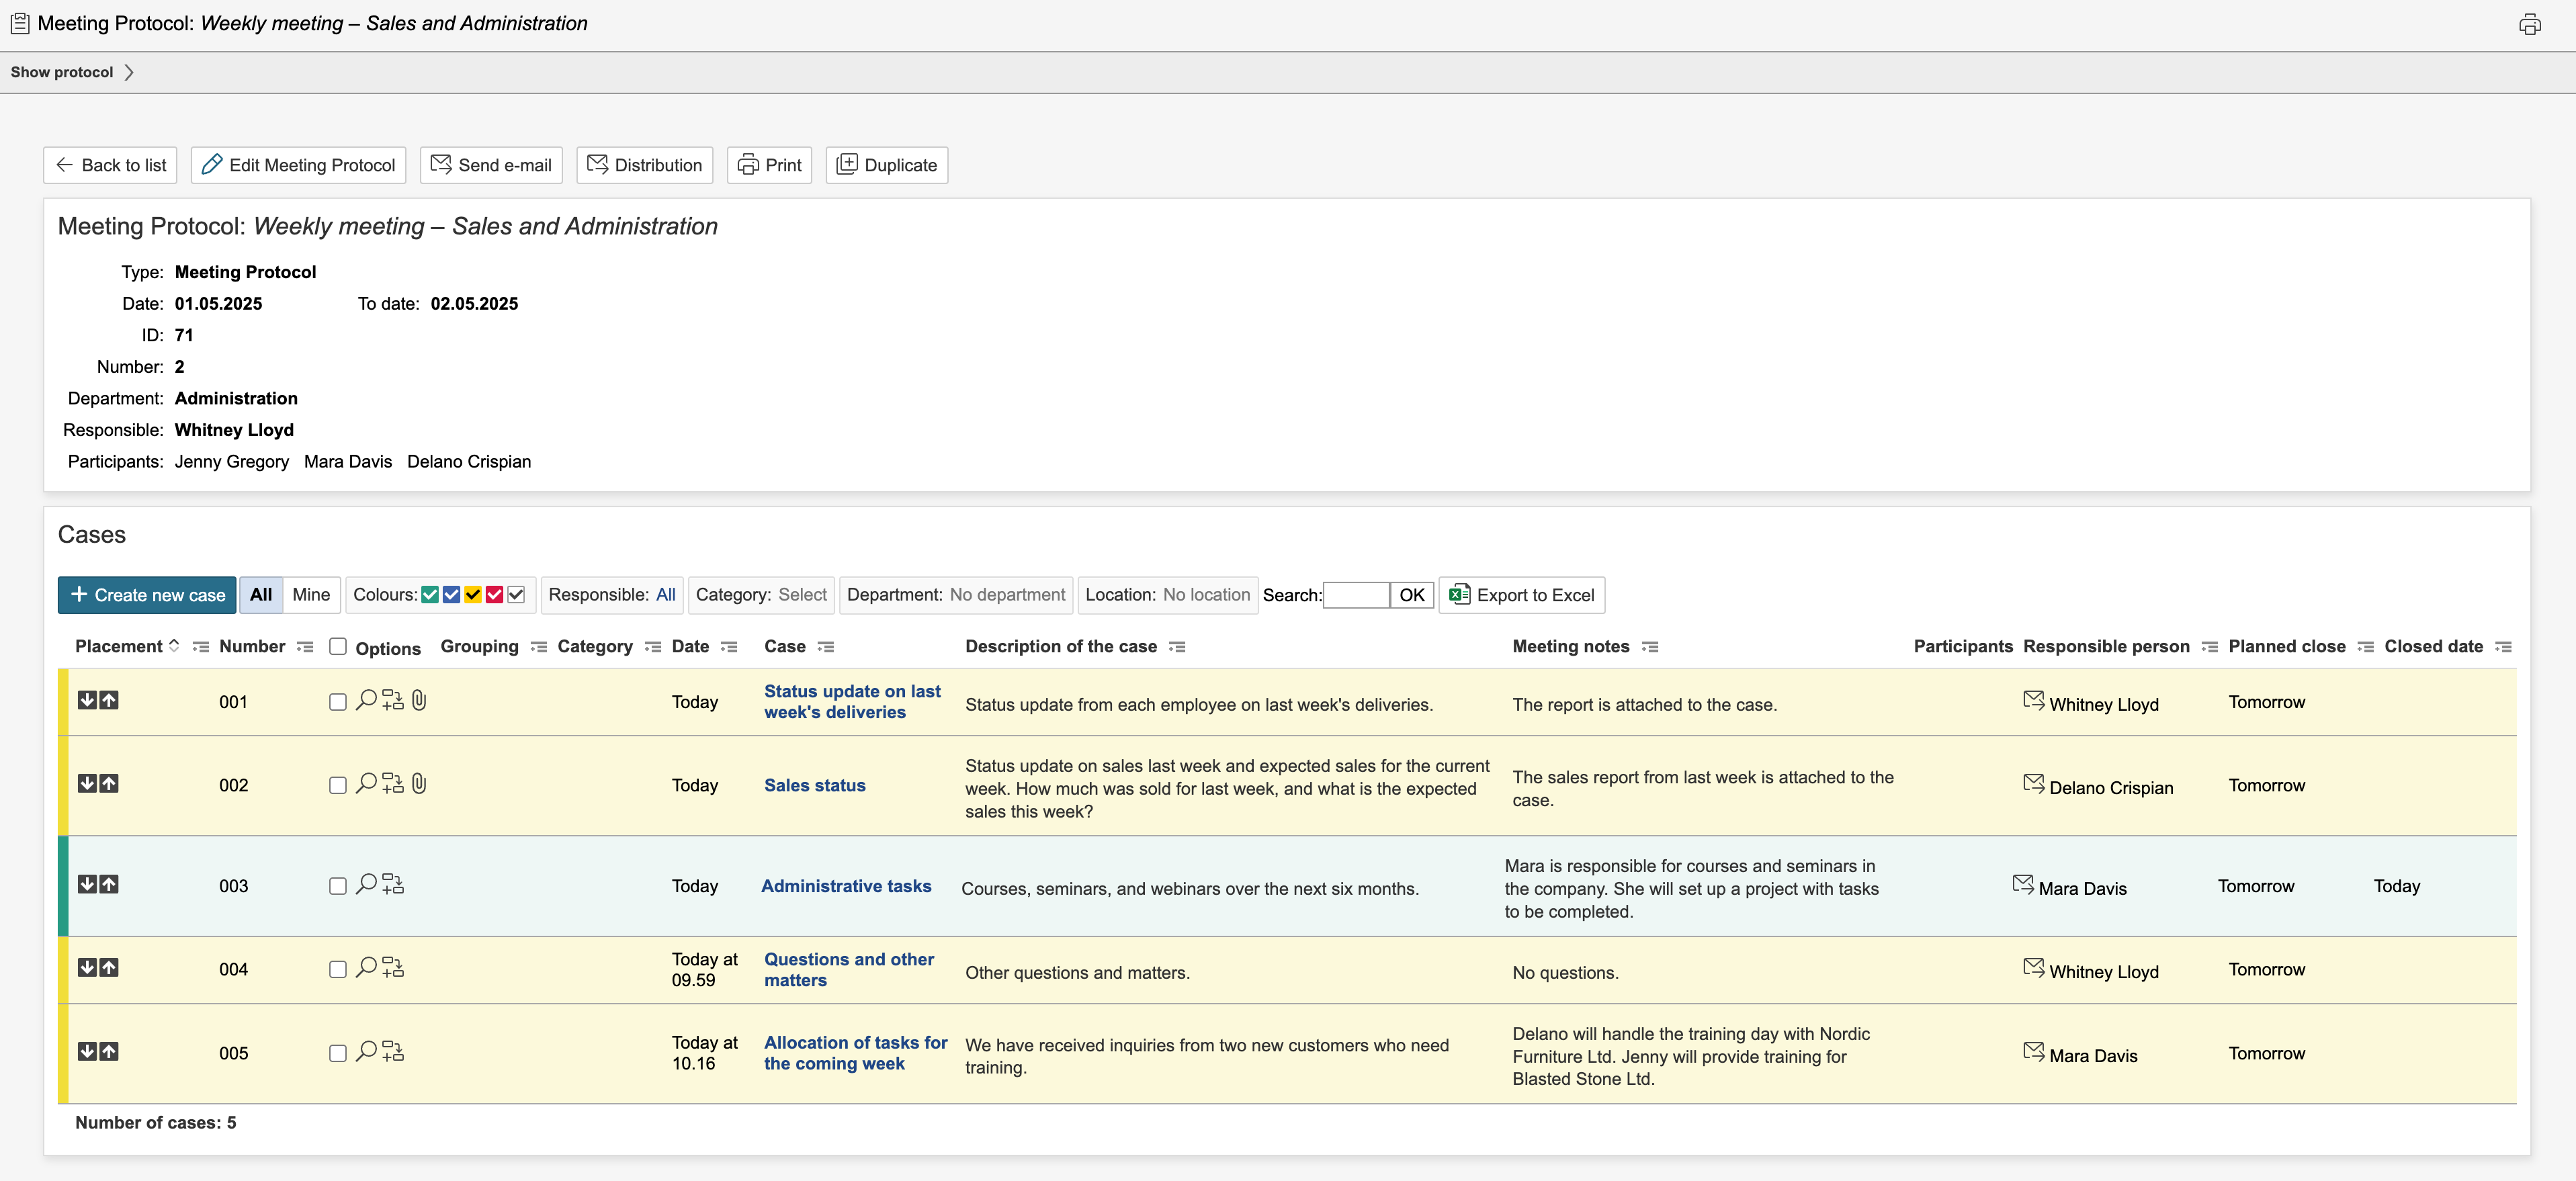This screenshot has height=1181, width=2576.
Task: Uncheck the green colour filter checkbox
Action: coord(430,595)
